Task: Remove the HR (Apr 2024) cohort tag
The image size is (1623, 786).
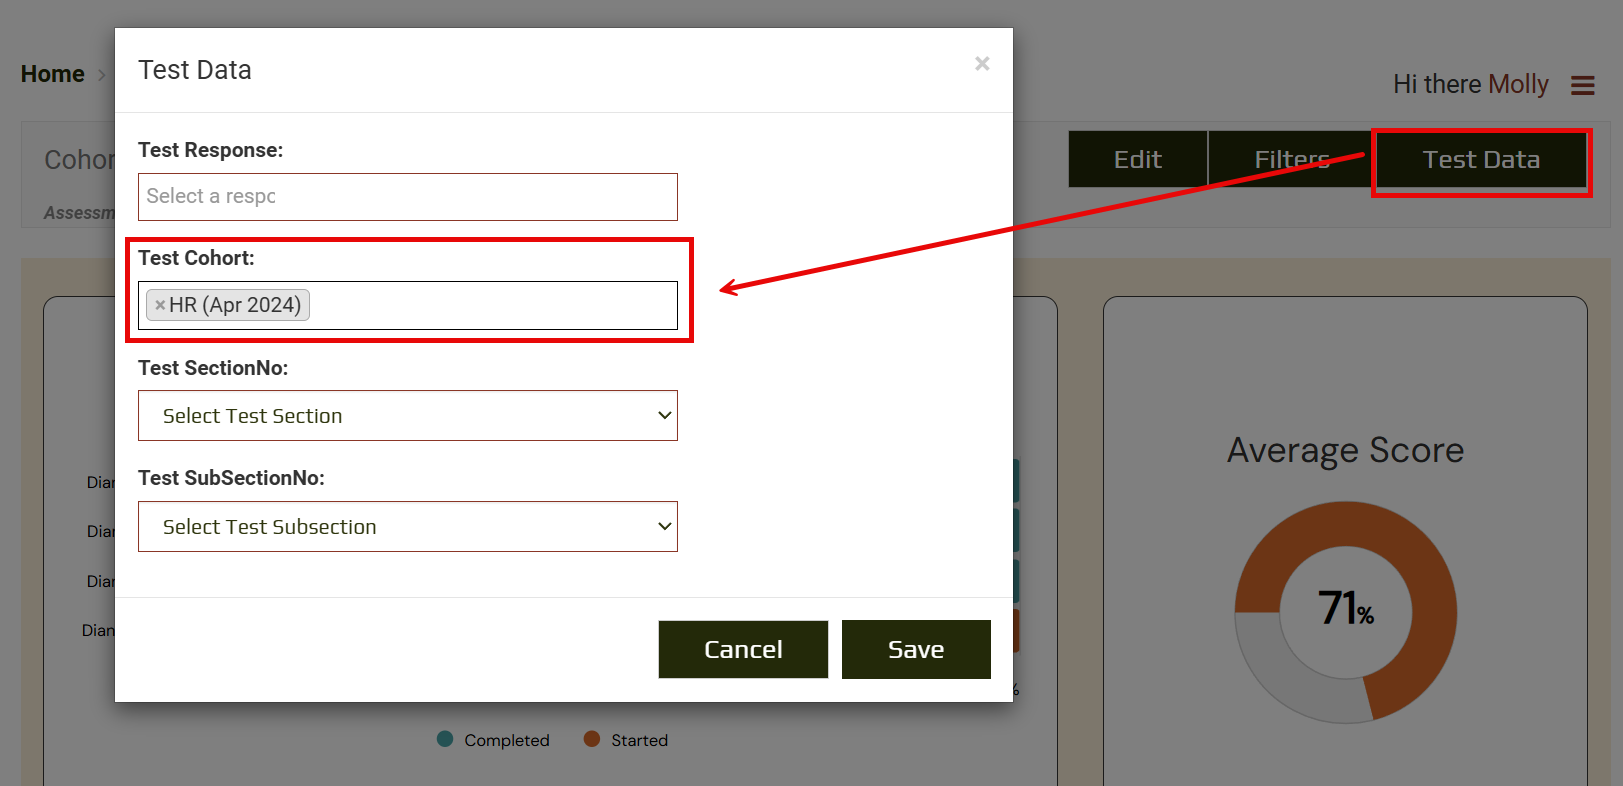Action: [160, 305]
